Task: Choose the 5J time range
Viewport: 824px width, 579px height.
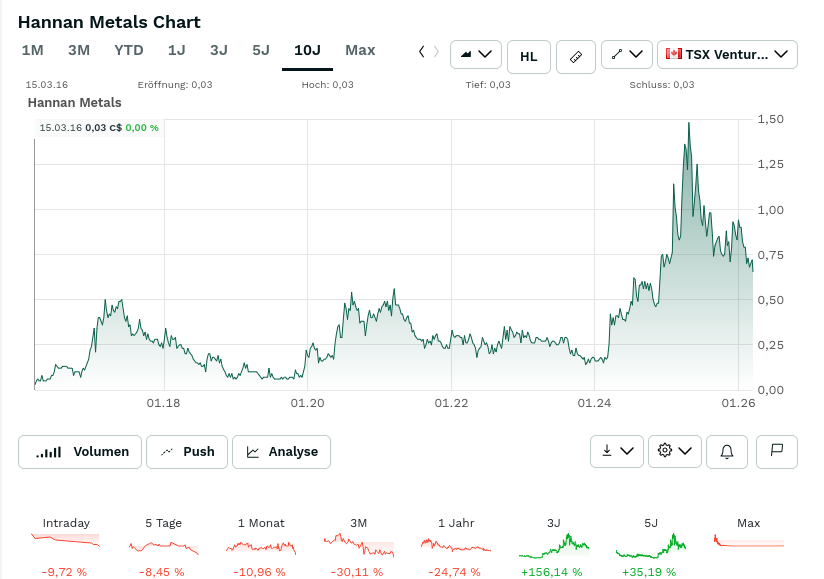Action: [261, 50]
